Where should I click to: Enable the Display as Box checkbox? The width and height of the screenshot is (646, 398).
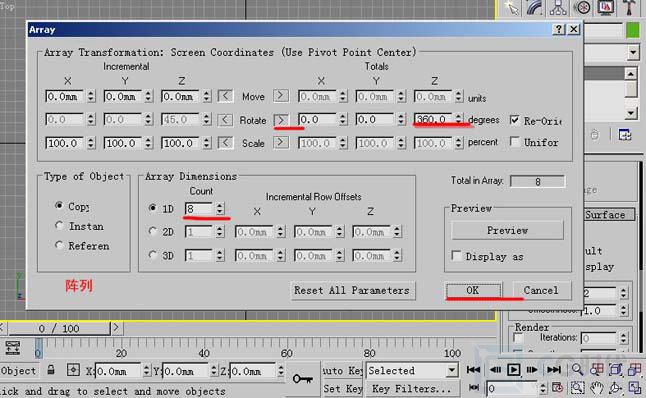tap(456, 256)
